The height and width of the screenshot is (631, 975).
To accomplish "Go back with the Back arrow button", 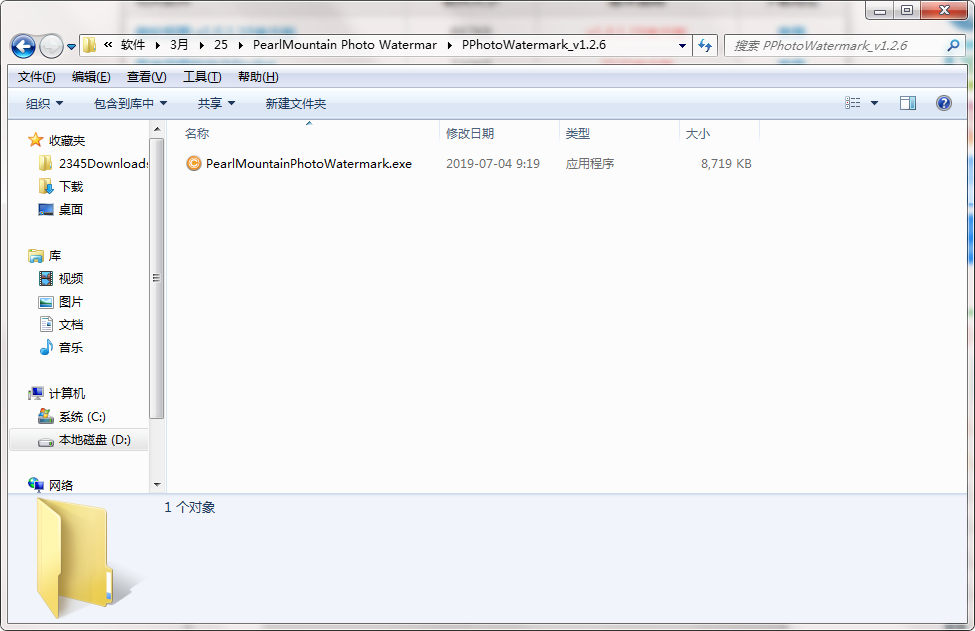I will [x=24, y=46].
